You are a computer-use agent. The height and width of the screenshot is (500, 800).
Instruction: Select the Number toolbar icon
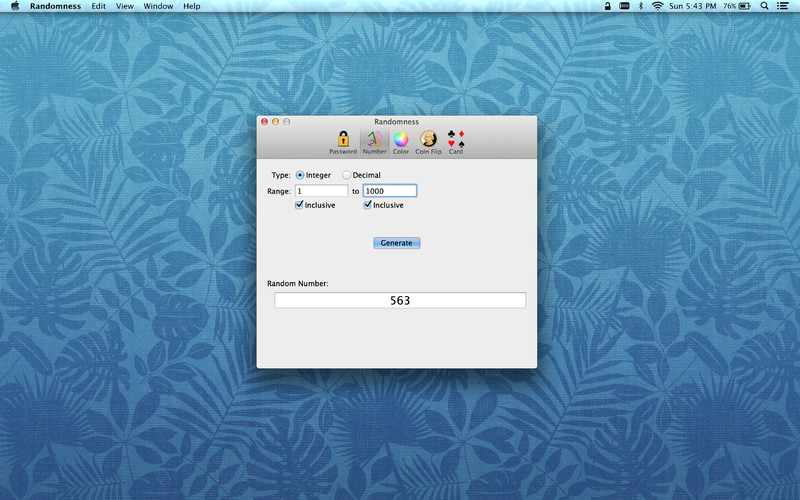[374, 142]
